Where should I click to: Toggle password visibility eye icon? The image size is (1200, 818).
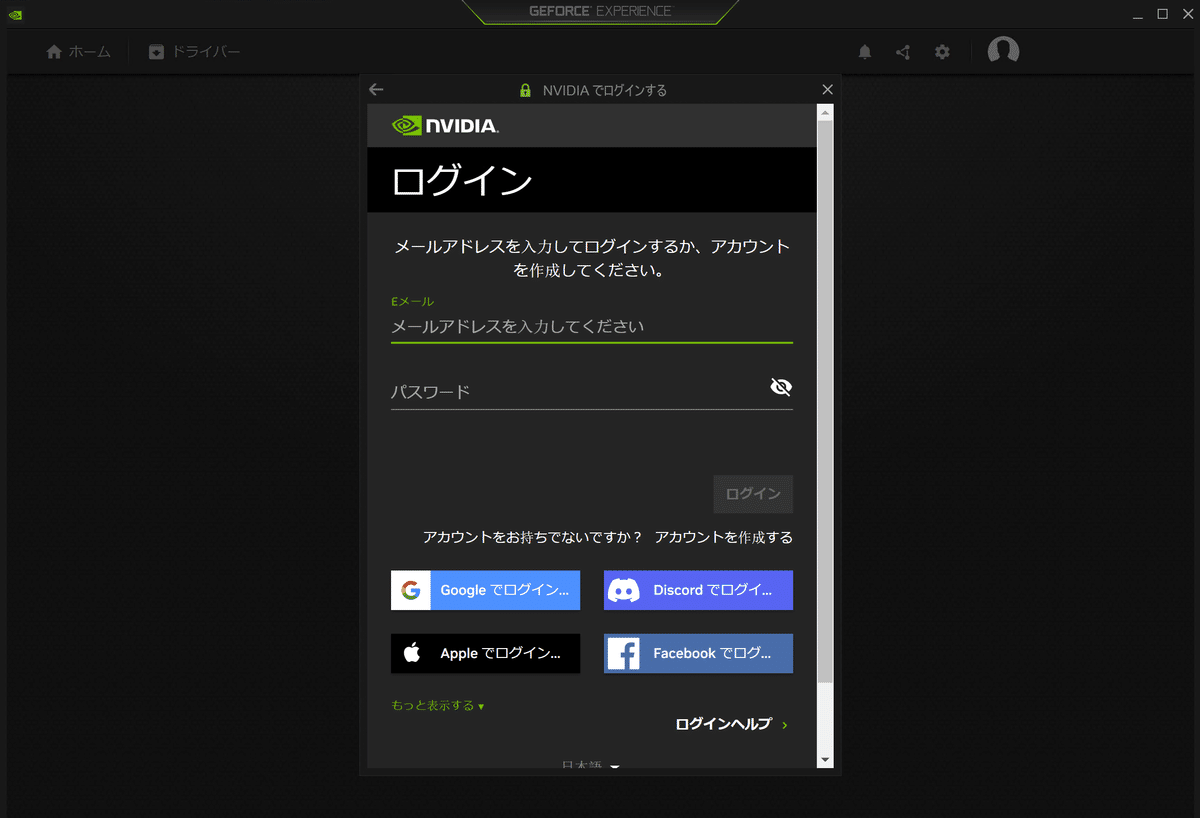click(x=781, y=387)
